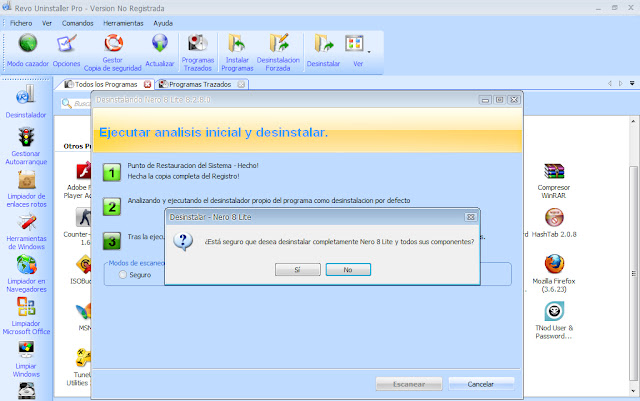This screenshot has height=401, width=640.
Task: Click No in Nero uninstall dialog
Action: click(x=348, y=270)
